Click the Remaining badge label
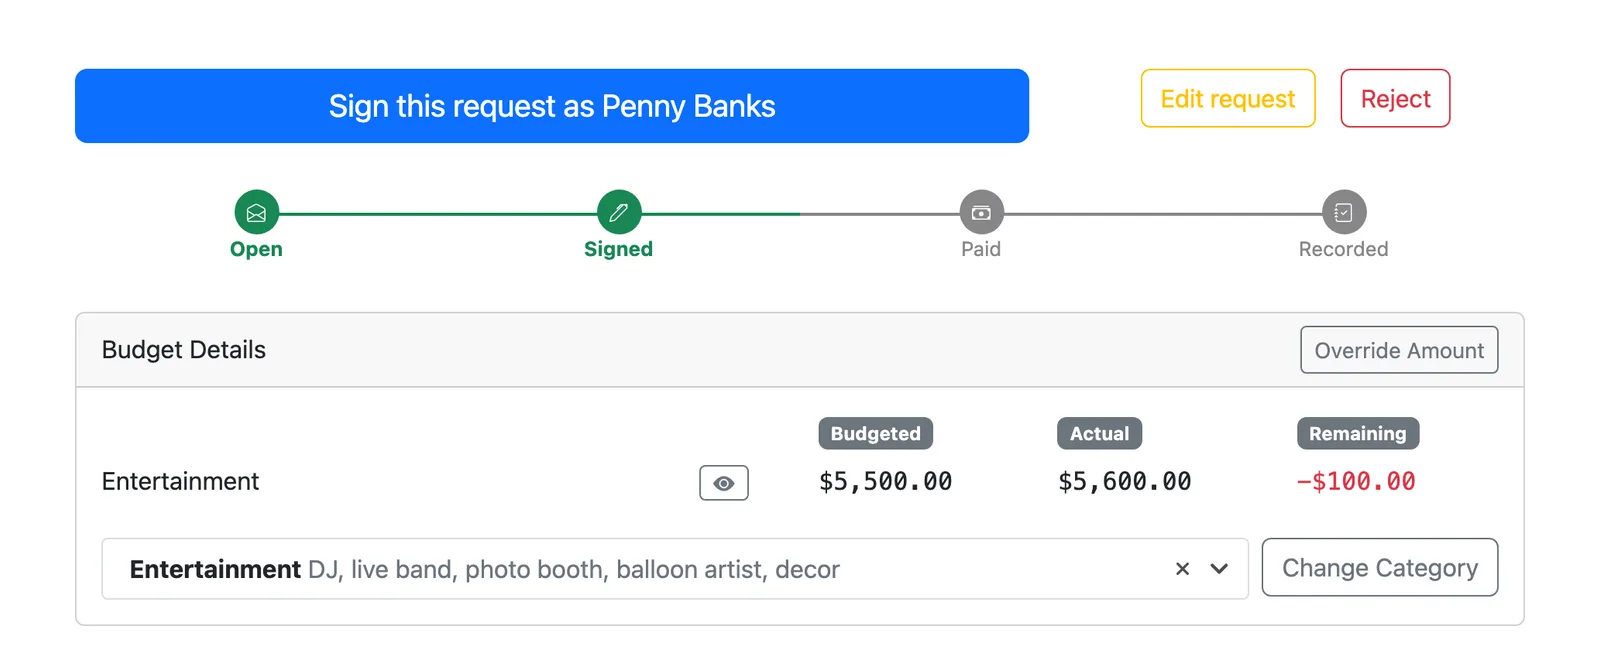Viewport: 1600px width, 670px height. click(x=1357, y=433)
